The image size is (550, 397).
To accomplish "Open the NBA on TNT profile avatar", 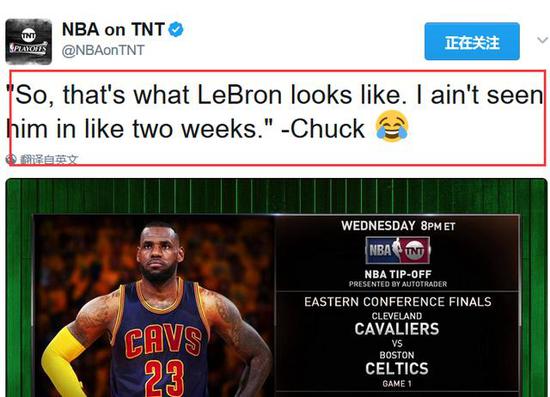I will pos(28,42).
